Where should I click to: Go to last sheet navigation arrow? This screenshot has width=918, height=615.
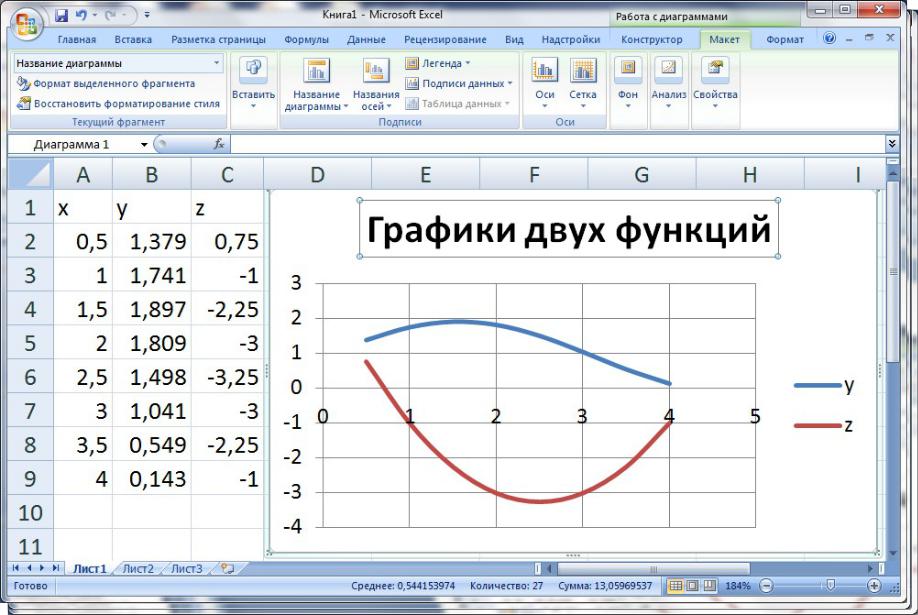pos(56,568)
